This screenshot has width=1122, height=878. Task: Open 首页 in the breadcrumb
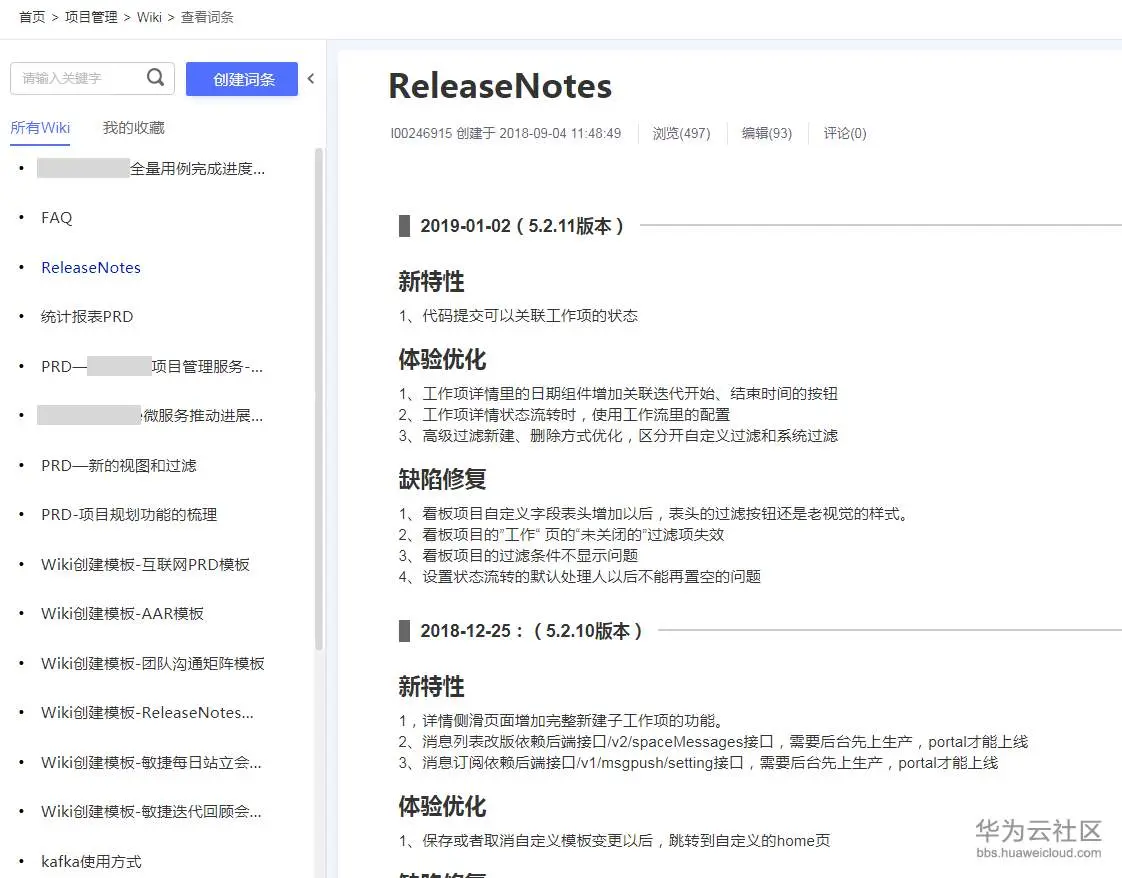31,17
